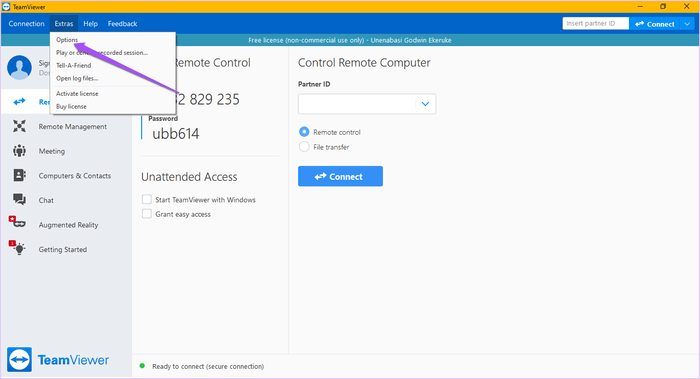Click the Meeting people icon
700x379 pixels.
pos(19,151)
